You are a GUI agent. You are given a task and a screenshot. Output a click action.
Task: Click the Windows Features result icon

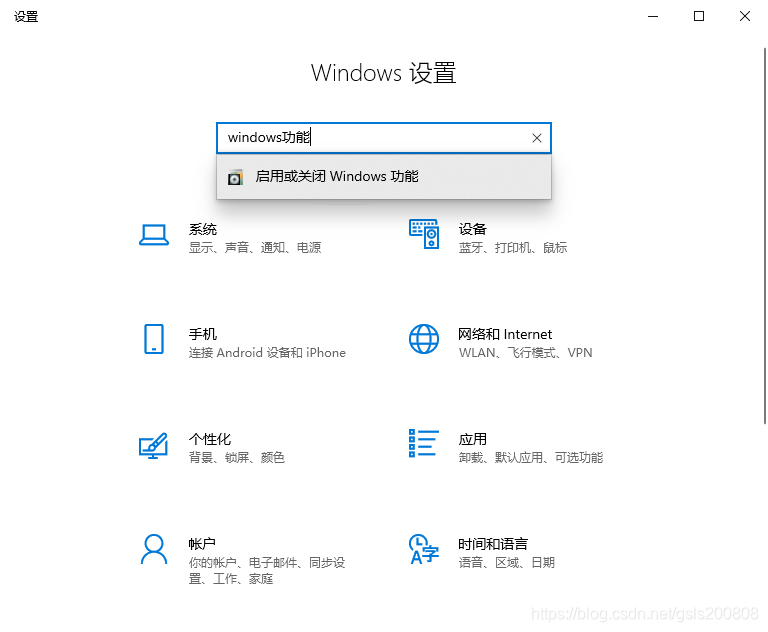(x=235, y=177)
